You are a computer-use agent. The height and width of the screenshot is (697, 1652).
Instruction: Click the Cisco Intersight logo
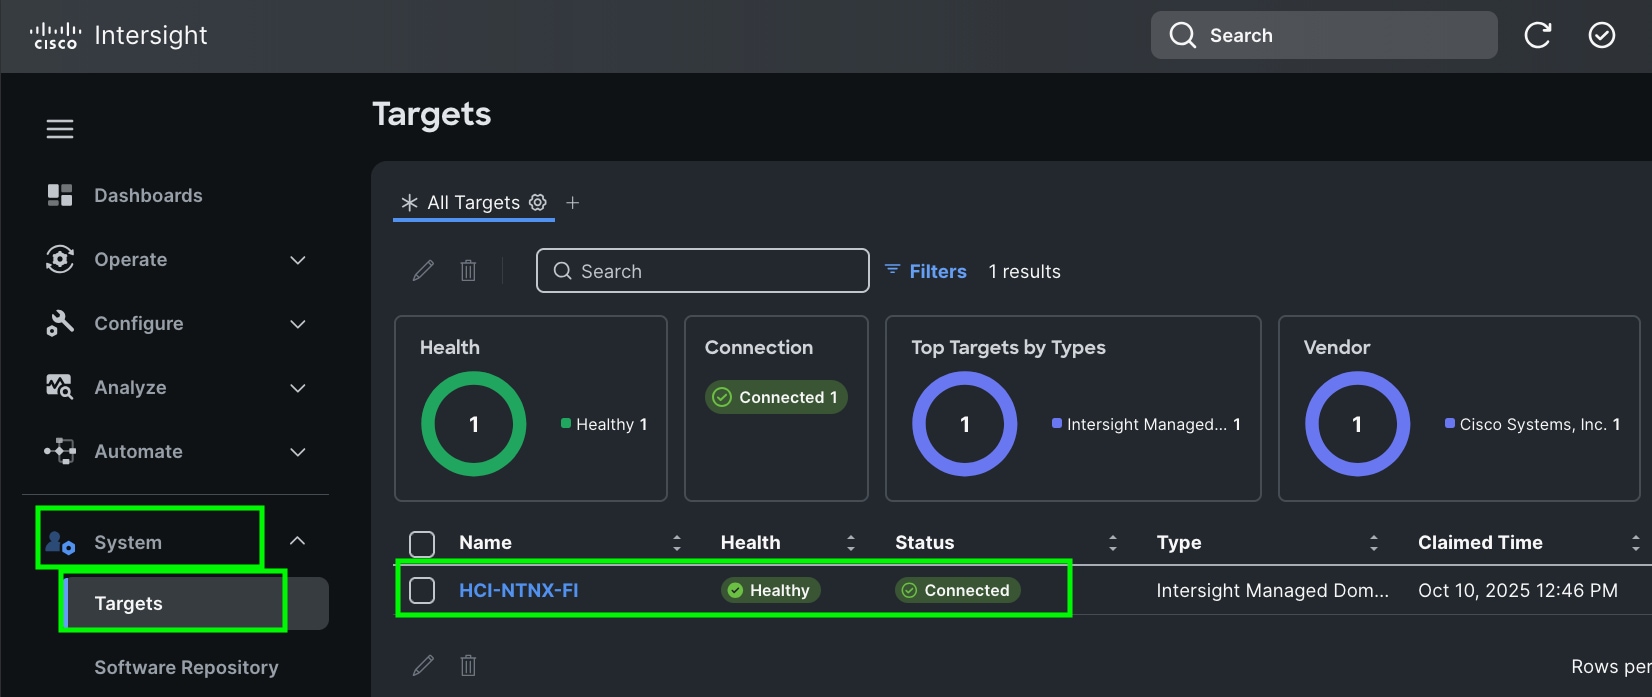pyautogui.click(x=119, y=36)
